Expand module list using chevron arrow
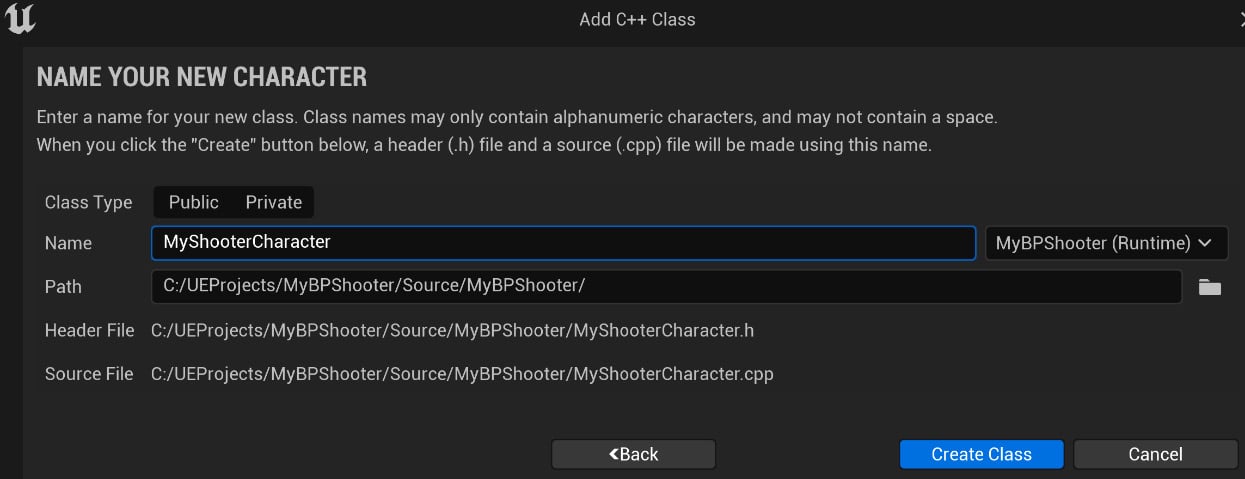Screen dimensions: 1245x479 pyautogui.click(x=1205, y=243)
